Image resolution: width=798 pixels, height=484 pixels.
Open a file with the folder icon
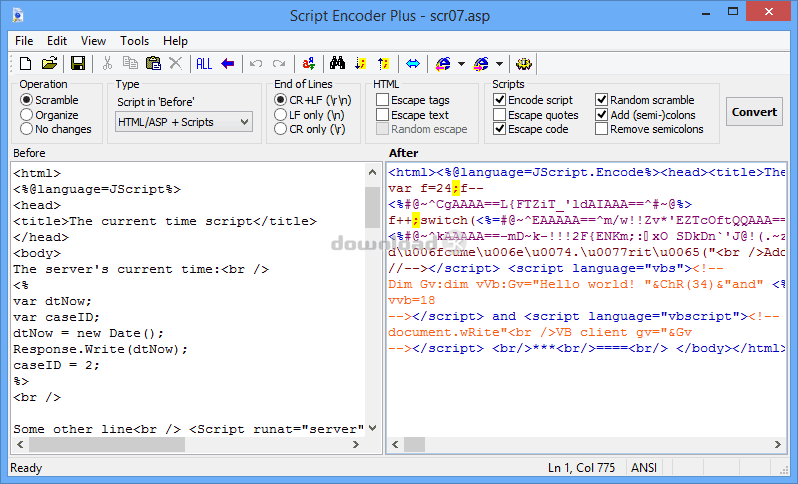click(49, 64)
